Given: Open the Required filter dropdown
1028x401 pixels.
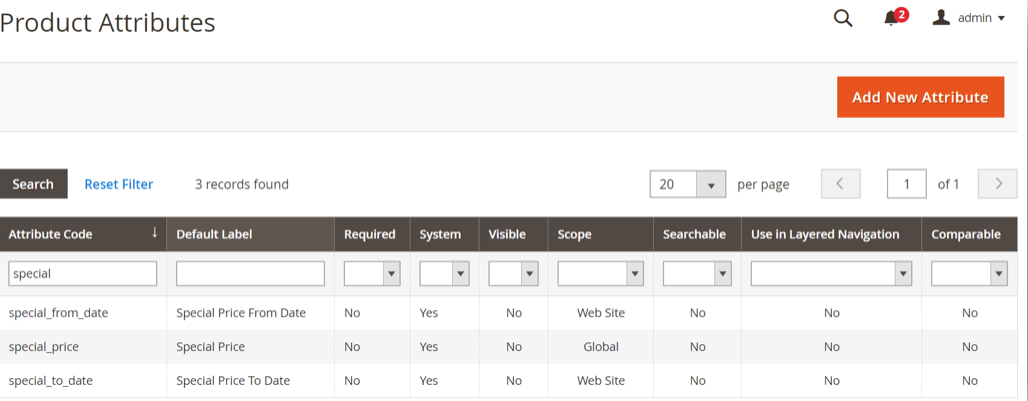Looking at the screenshot, I should [372, 274].
